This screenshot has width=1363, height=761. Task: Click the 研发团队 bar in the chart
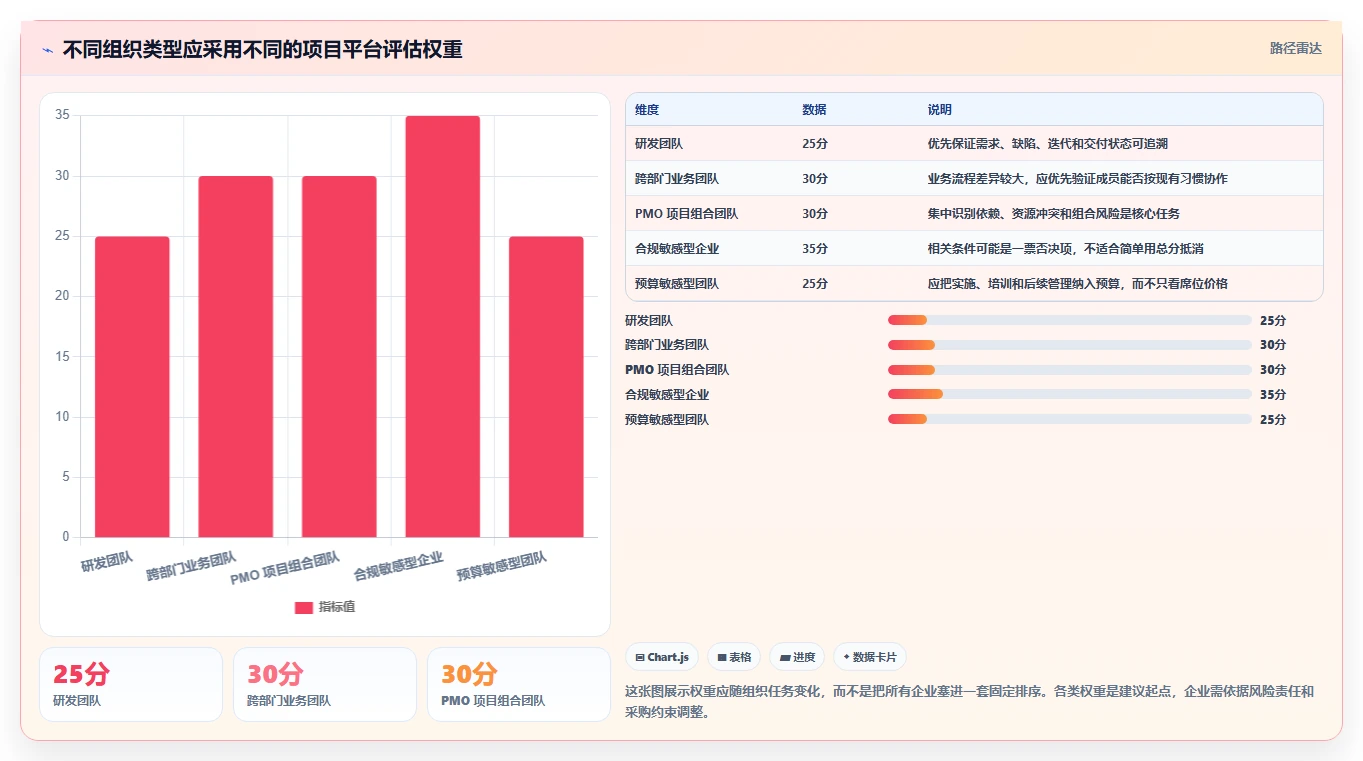click(132, 387)
